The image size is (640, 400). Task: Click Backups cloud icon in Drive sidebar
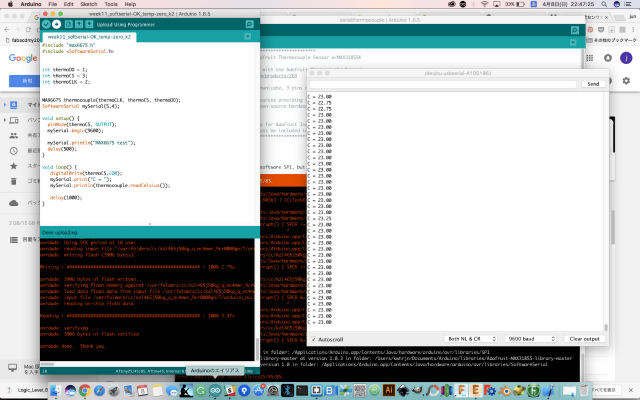14,203
